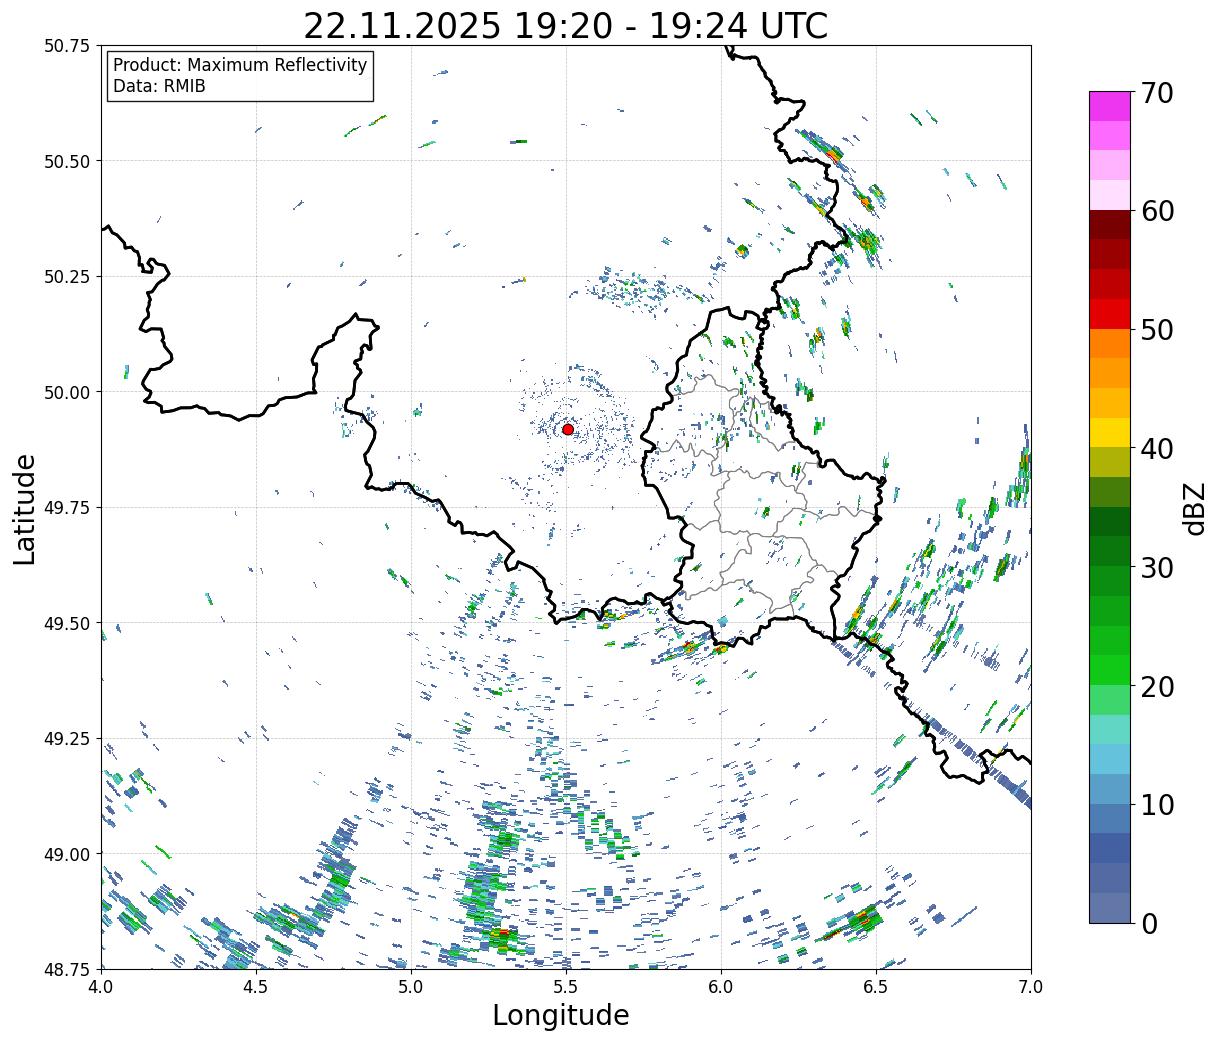1219x1040 pixels.
Task: Click the latitude tick label 50.25
Action: (x=67, y=277)
